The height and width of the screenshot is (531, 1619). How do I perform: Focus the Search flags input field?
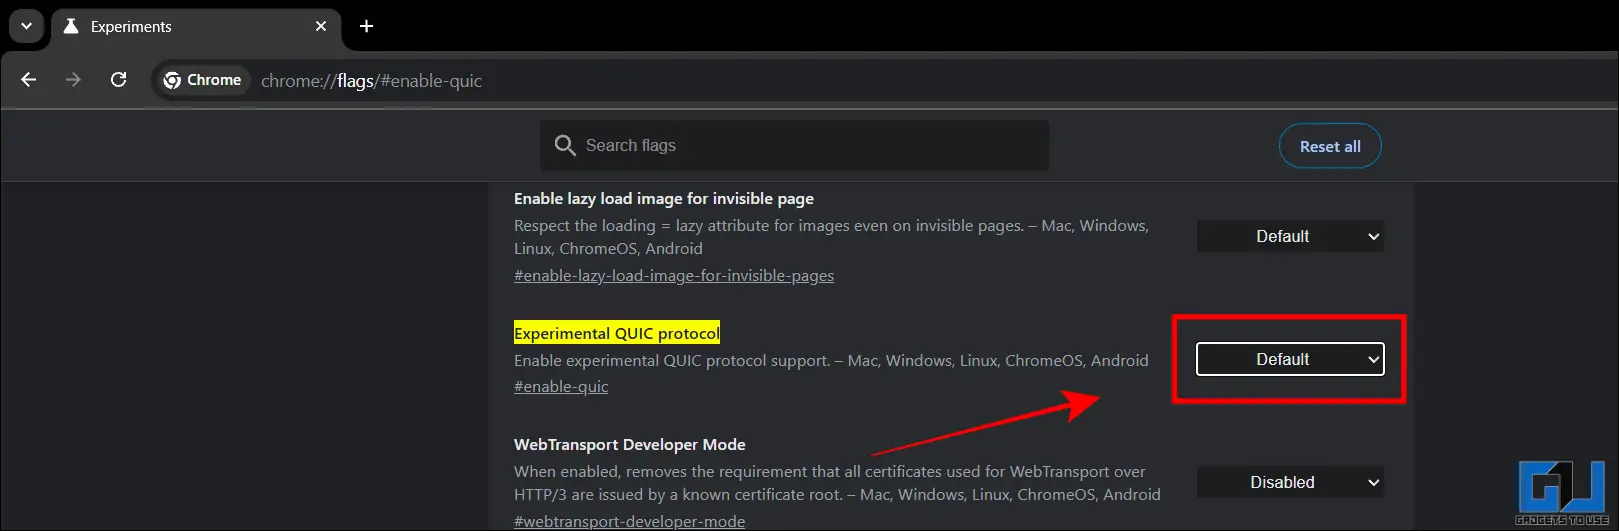click(795, 146)
